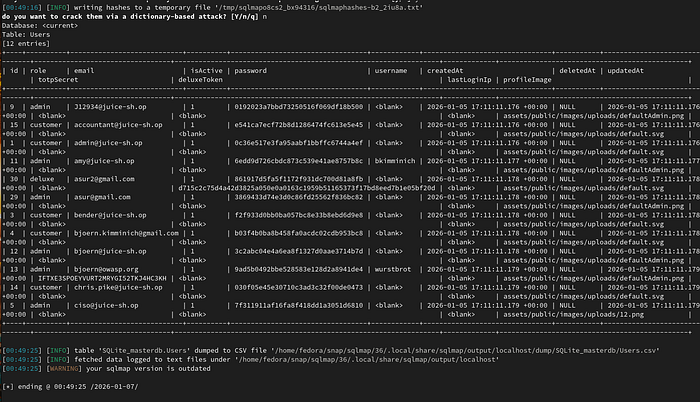Select the password hash starting '7f311911af16'
The height and width of the screenshot is (402, 700).
(x=299, y=306)
